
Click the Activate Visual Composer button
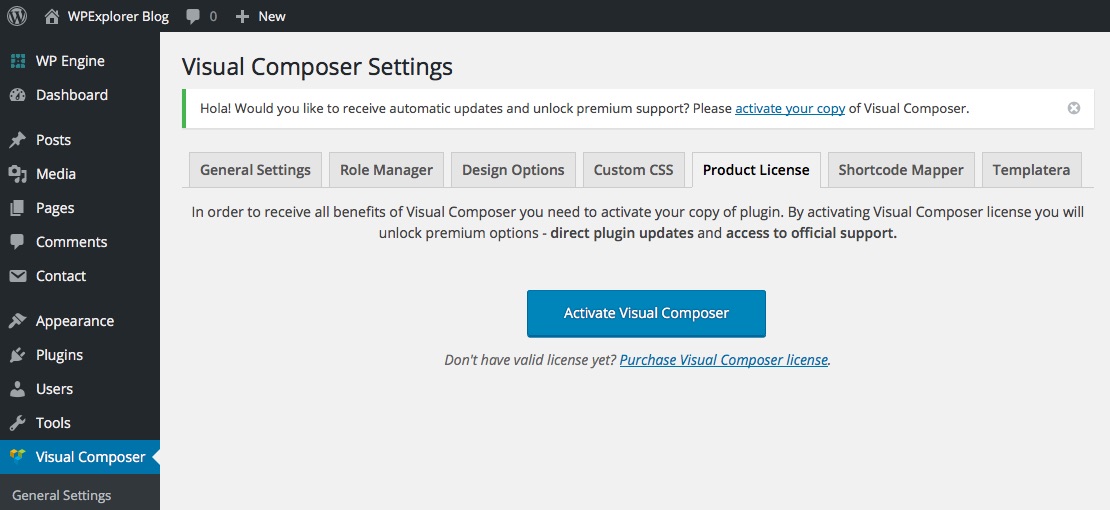click(646, 313)
